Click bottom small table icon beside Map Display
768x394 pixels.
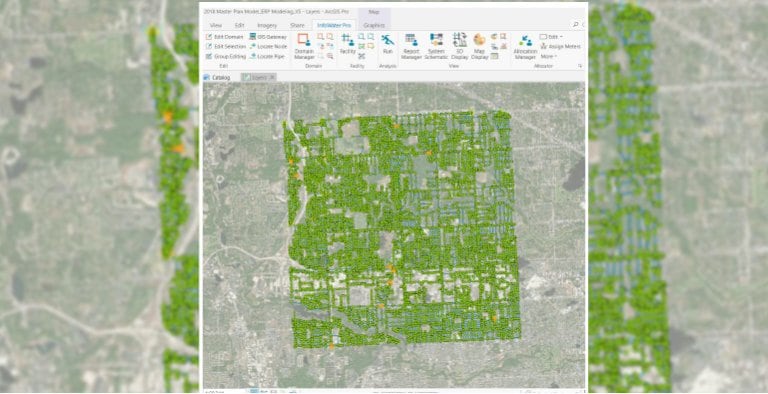pos(494,56)
